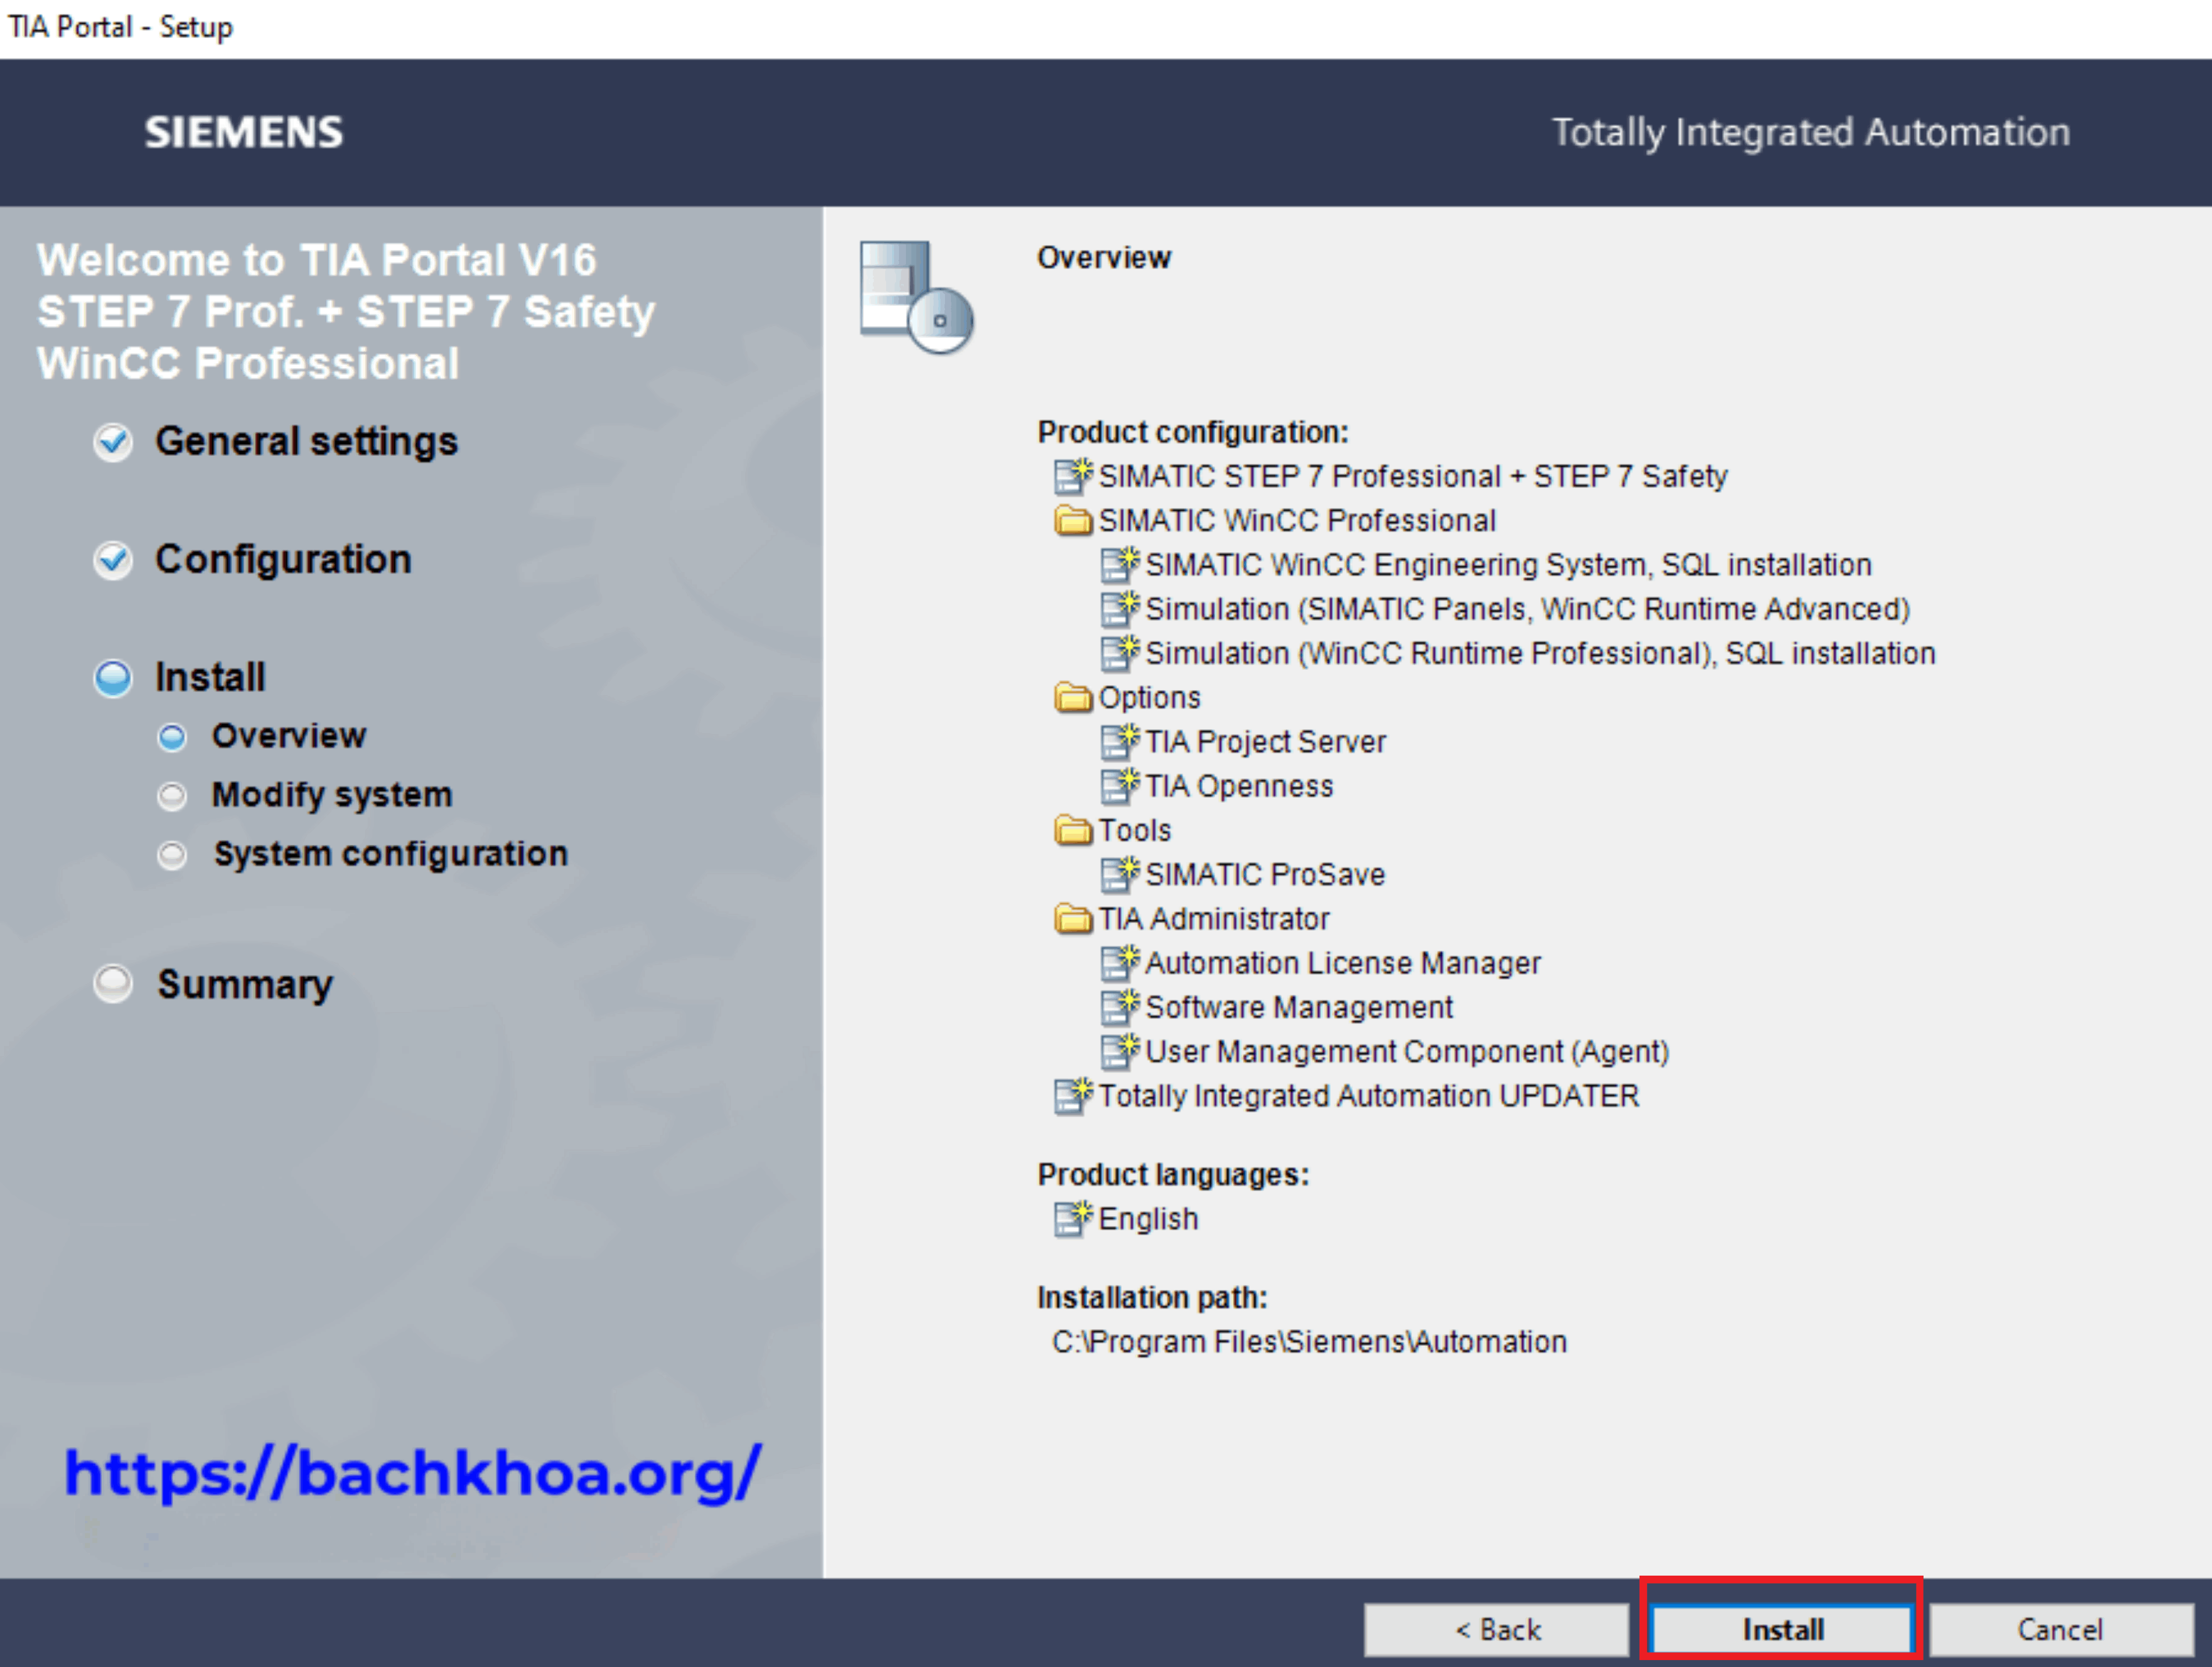The width and height of the screenshot is (2212, 1667).
Task: Select the SIMATIC WinCC Professional tree node
Action: pyautogui.click(x=1297, y=520)
